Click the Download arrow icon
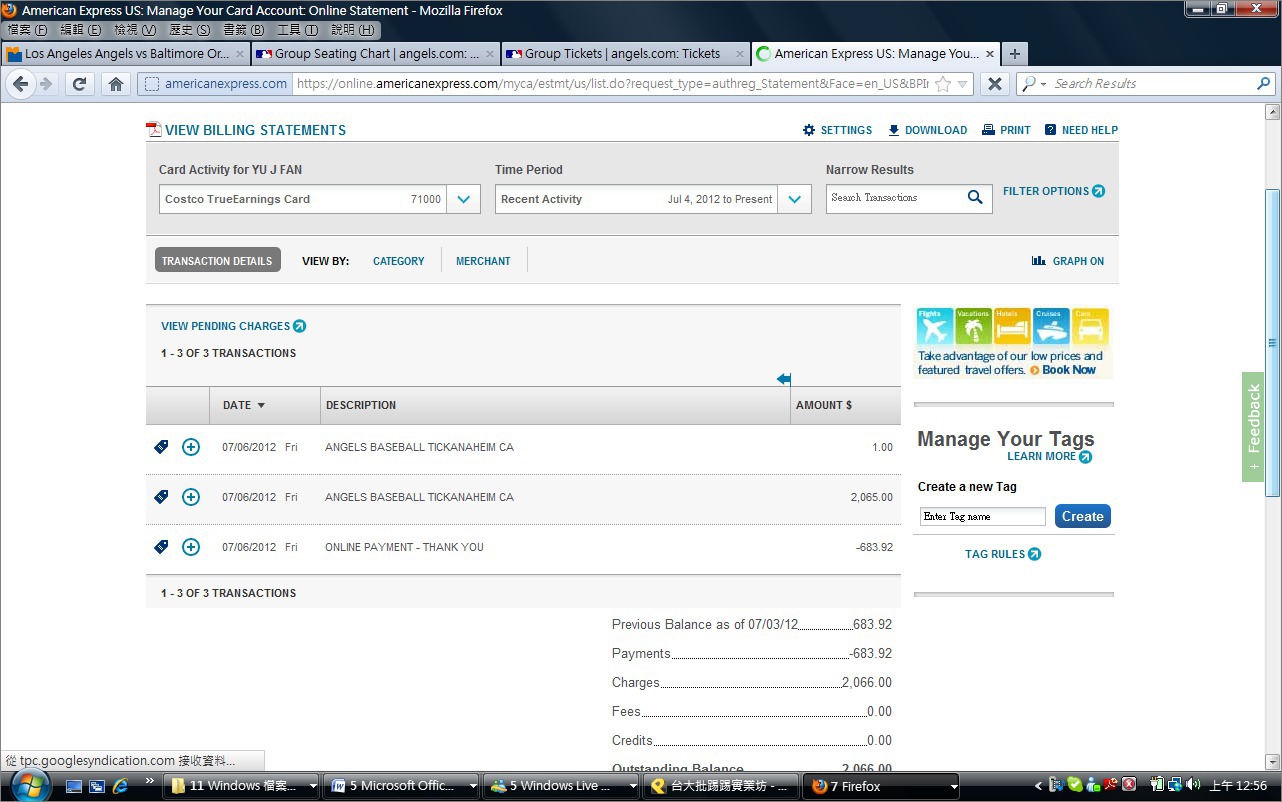The image size is (1282, 802). pos(894,130)
